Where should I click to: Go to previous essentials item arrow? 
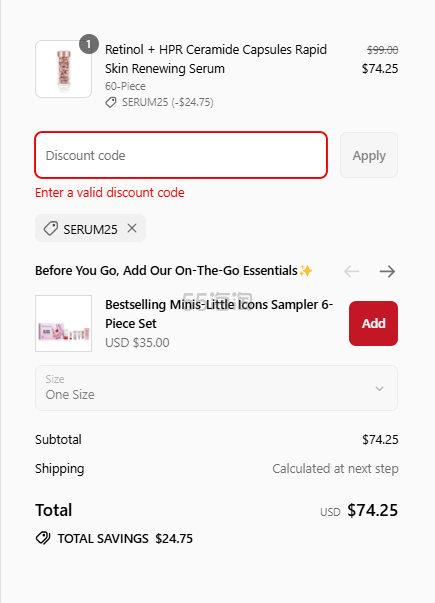click(352, 272)
